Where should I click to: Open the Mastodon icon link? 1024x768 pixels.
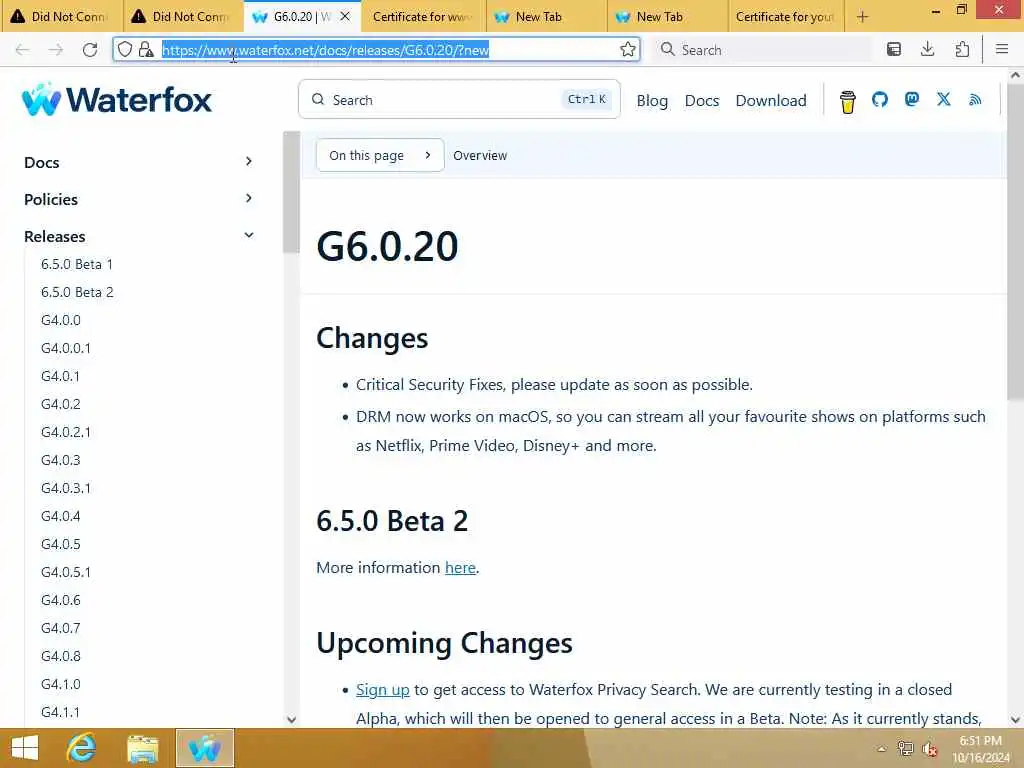click(x=912, y=99)
